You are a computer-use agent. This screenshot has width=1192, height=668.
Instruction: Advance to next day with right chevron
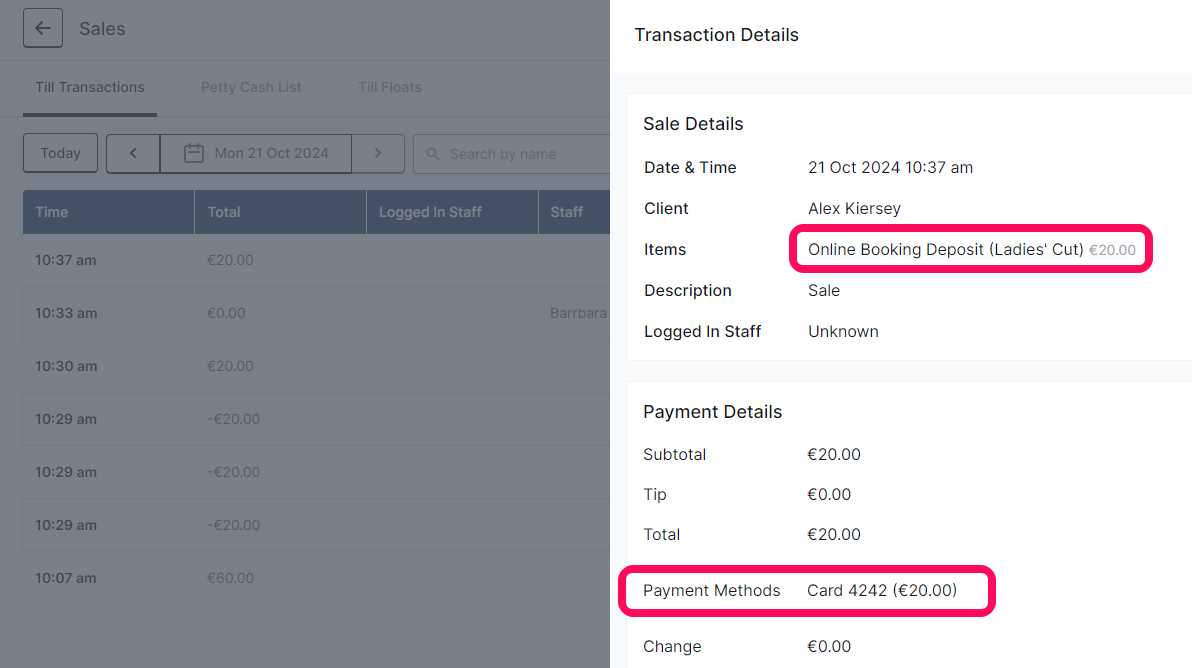point(378,154)
